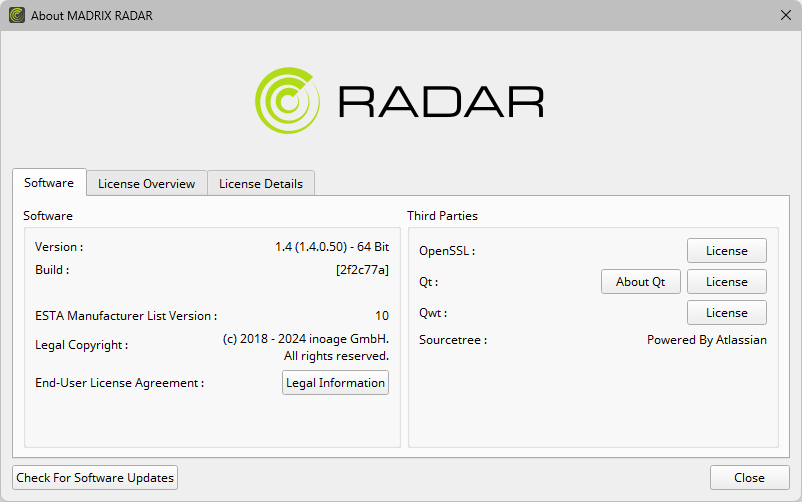Open Legal Information for the EULA

[335, 383]
